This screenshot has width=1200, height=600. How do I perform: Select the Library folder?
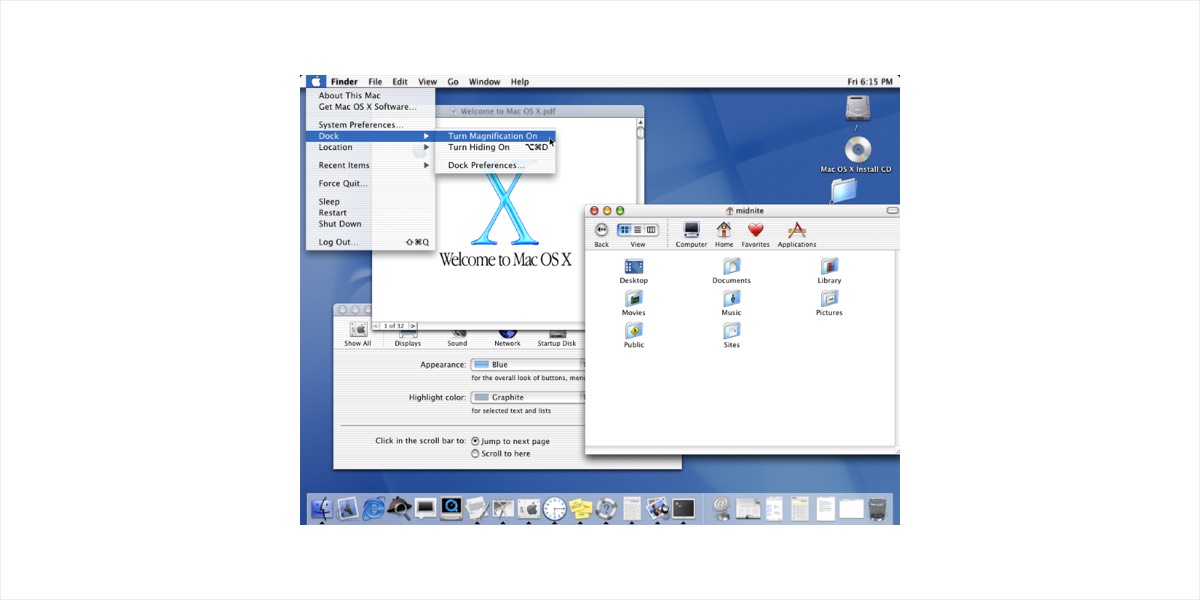829,271
